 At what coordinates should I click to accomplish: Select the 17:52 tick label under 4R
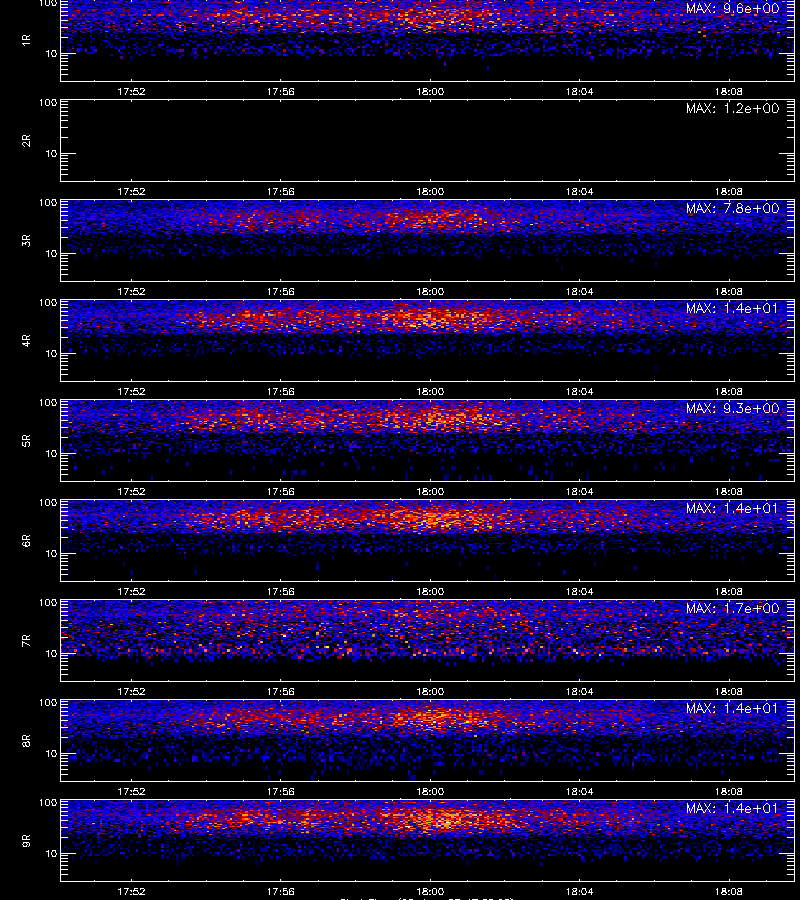[131, 391]
